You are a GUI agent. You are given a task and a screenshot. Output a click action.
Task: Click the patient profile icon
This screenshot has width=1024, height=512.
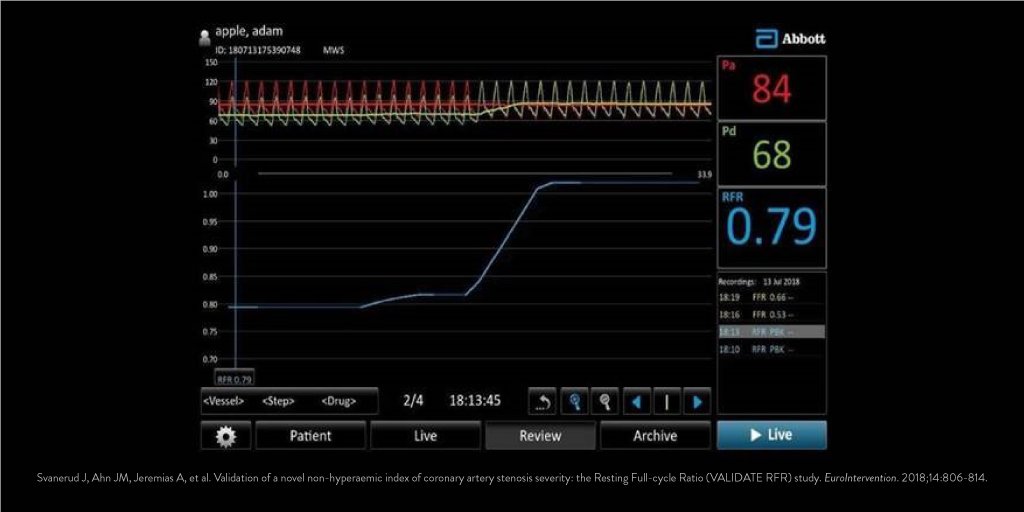204,37
